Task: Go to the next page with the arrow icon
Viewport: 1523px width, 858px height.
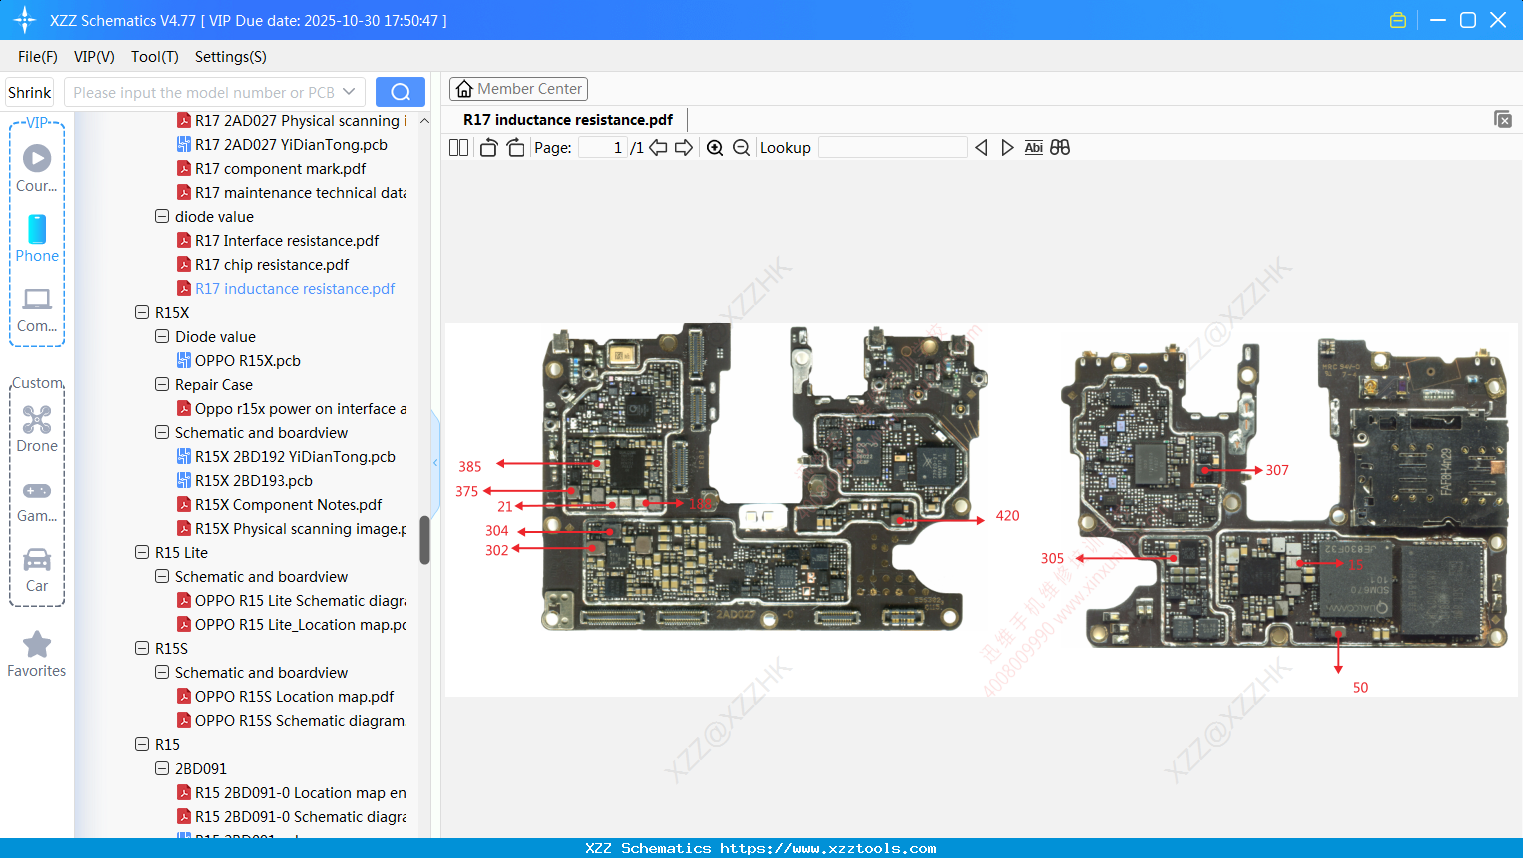Action: pyautogui.click(x=684, y=147)
